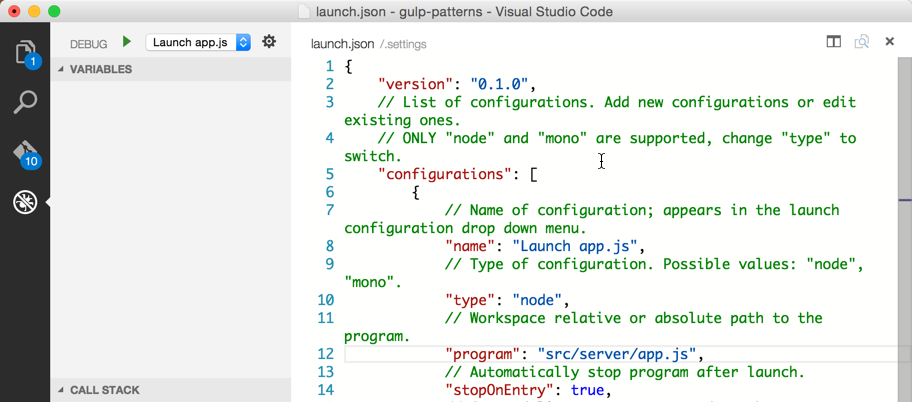The width and height of the screenshot is (912, 402).
Task: Open the Git source control icon
Action: [x=26, y=153]
